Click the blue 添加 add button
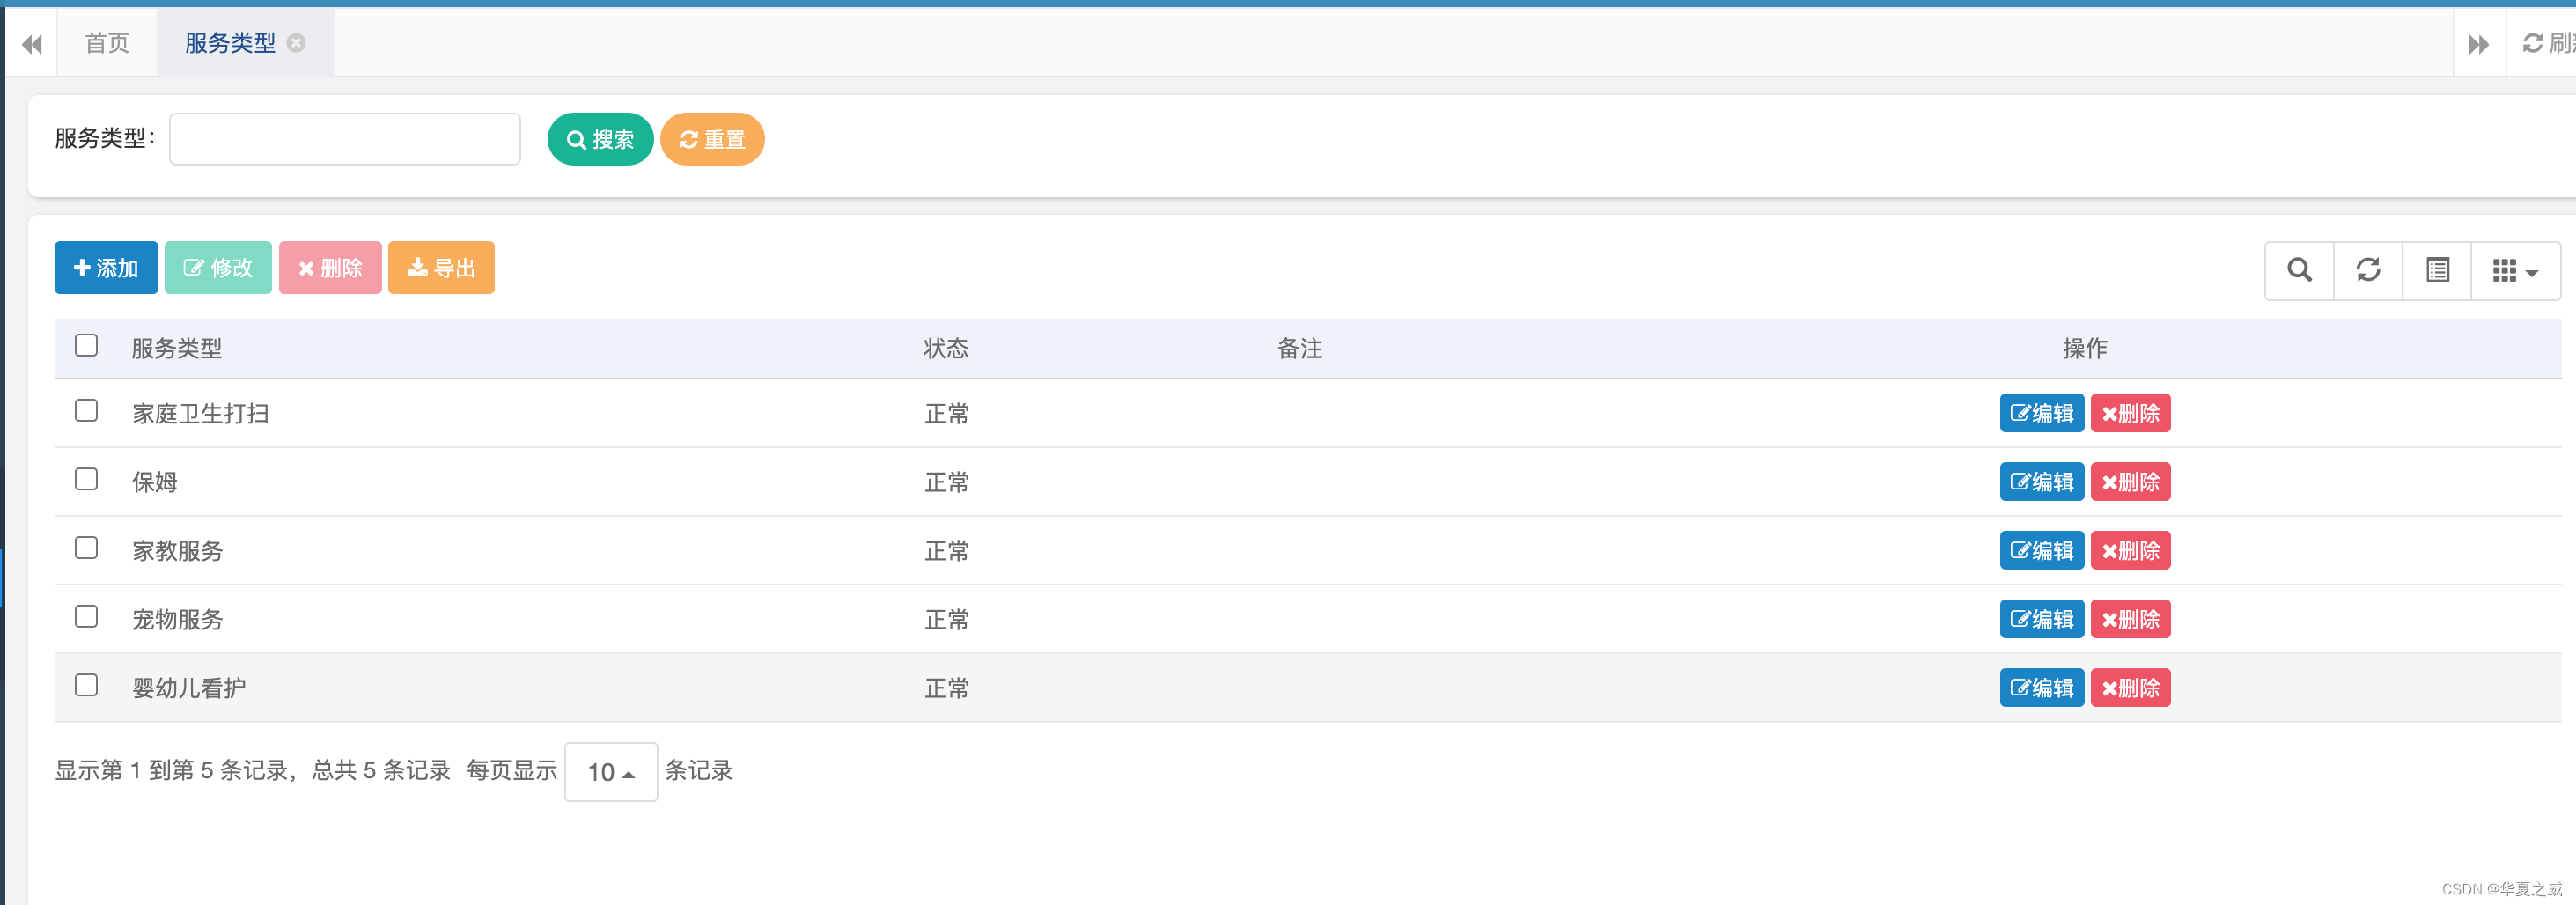 coord(106,268)
